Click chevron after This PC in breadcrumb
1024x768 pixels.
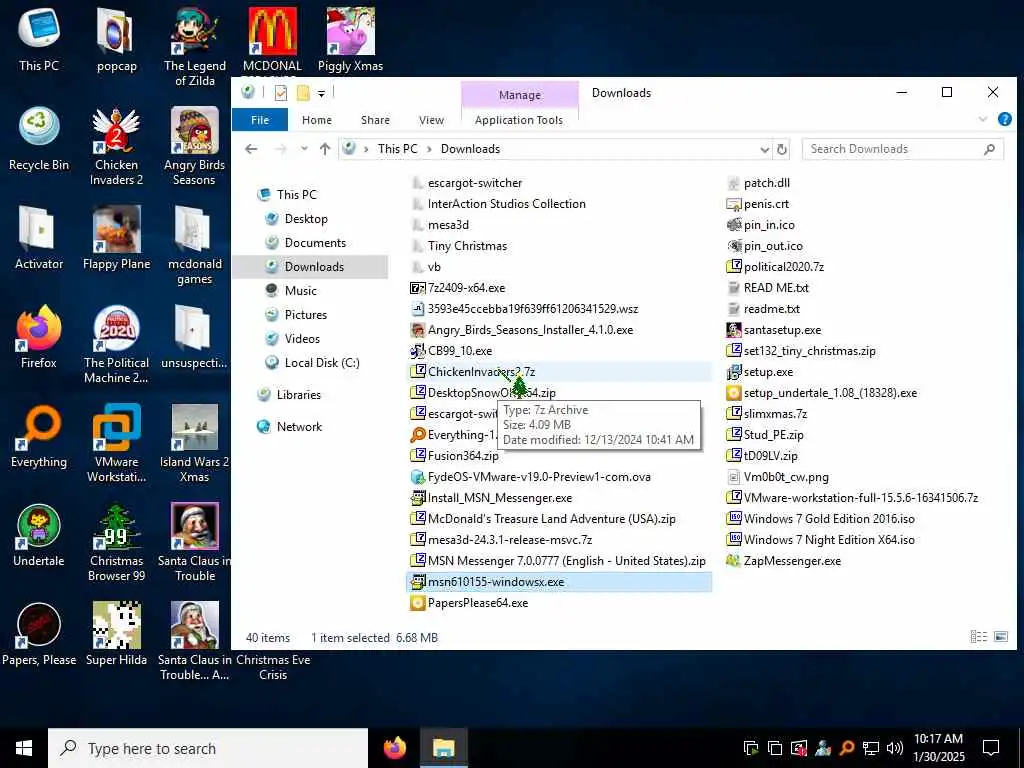[x=429, y=149]
